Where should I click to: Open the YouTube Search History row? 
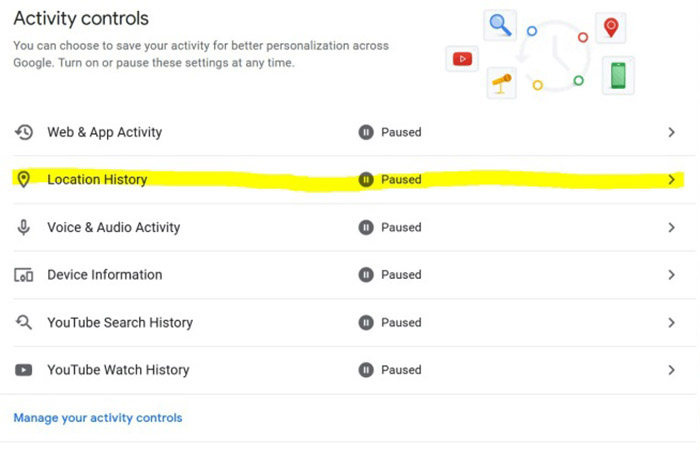click(x=120, y=322)
